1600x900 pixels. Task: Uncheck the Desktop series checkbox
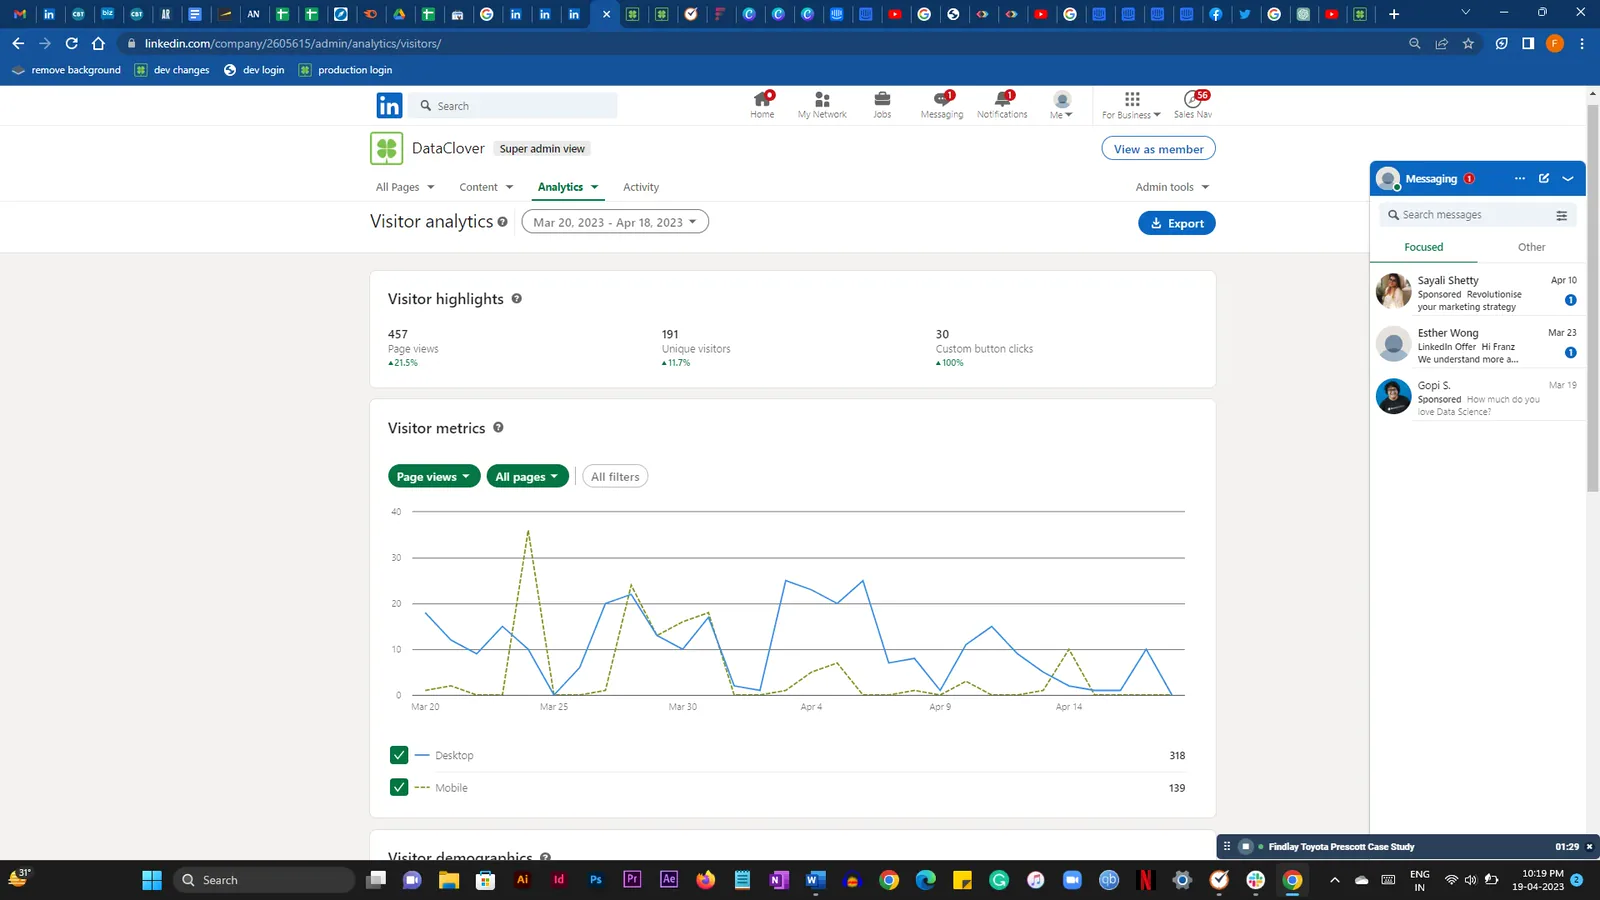click(399, 755)
